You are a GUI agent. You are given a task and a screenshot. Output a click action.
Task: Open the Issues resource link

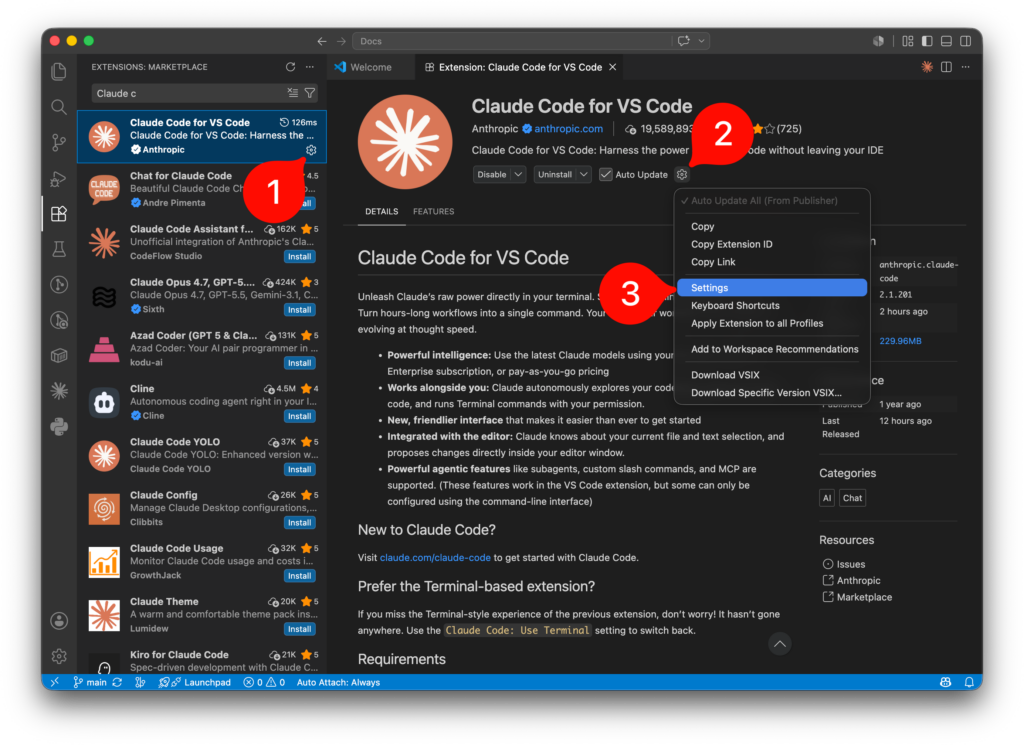(x=850, y=564)
